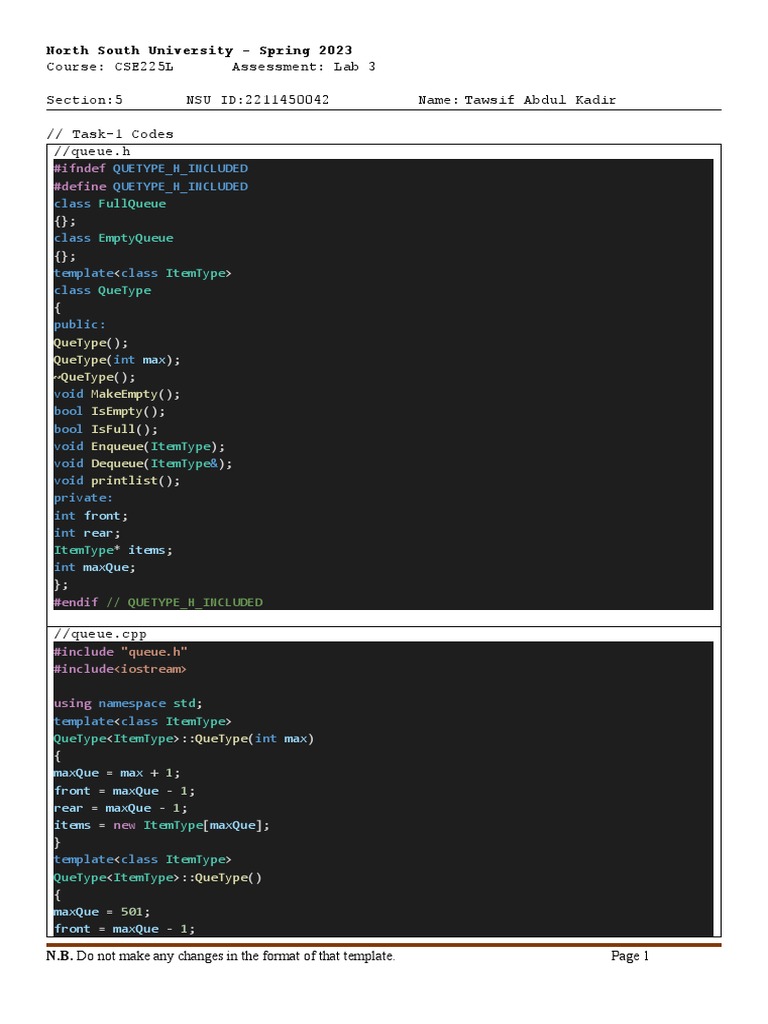
Task: Click the heading 'North South University – Spring 2023'
Action: pos(199,50)
